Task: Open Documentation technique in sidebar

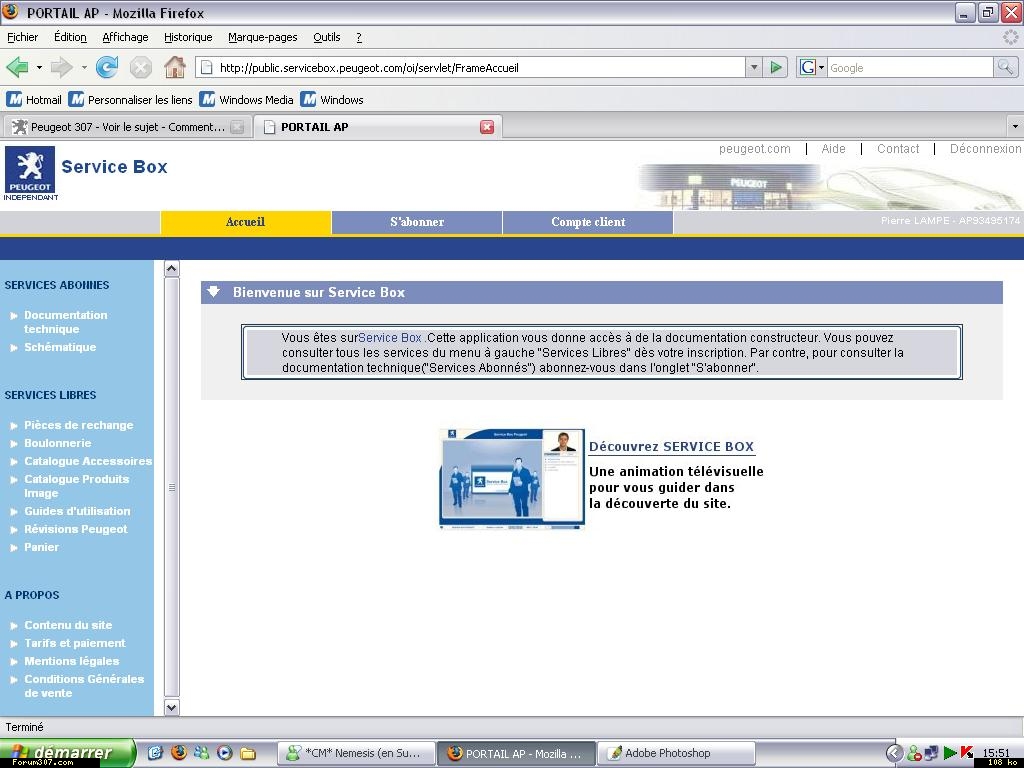Action: [x=65, y=322]
